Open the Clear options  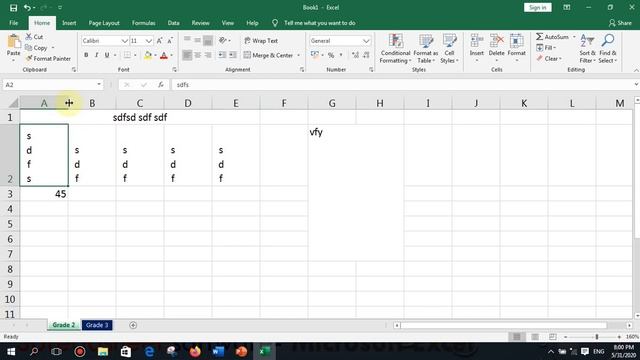[x=549, y=59]
